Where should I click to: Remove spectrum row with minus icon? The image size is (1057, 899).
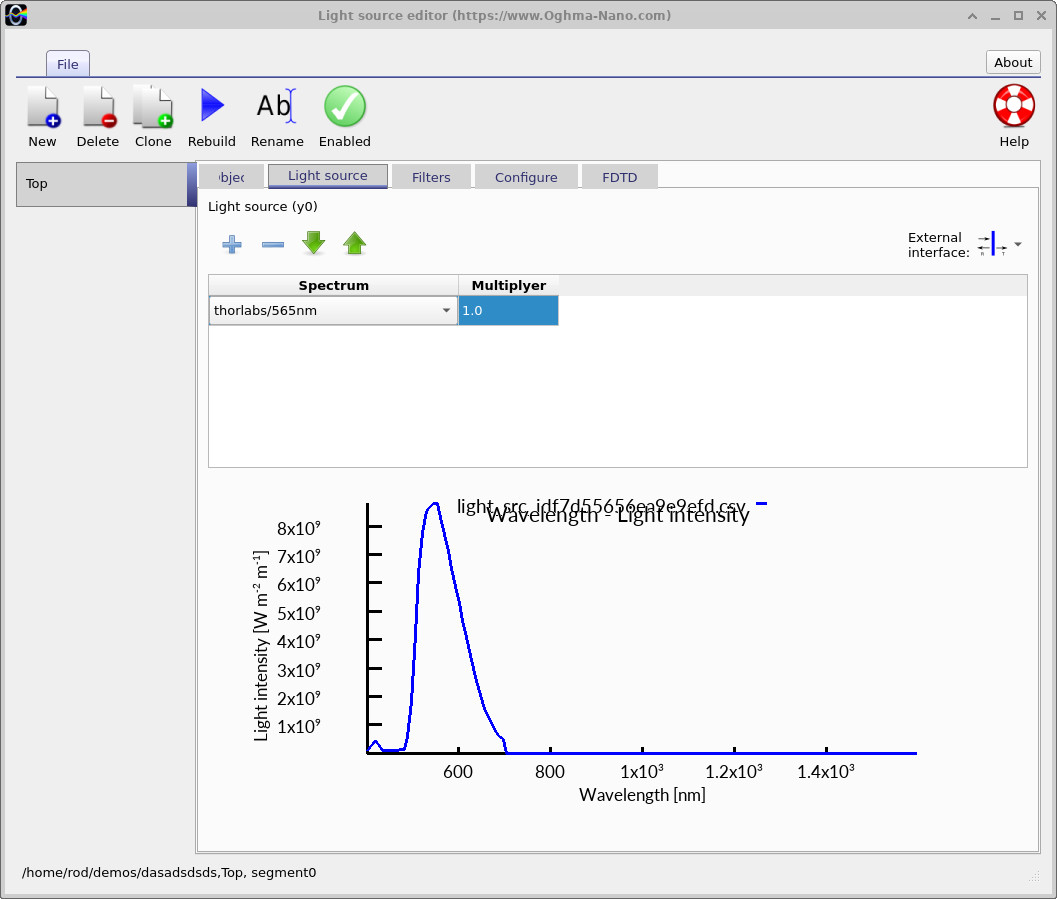click(273, 244)
